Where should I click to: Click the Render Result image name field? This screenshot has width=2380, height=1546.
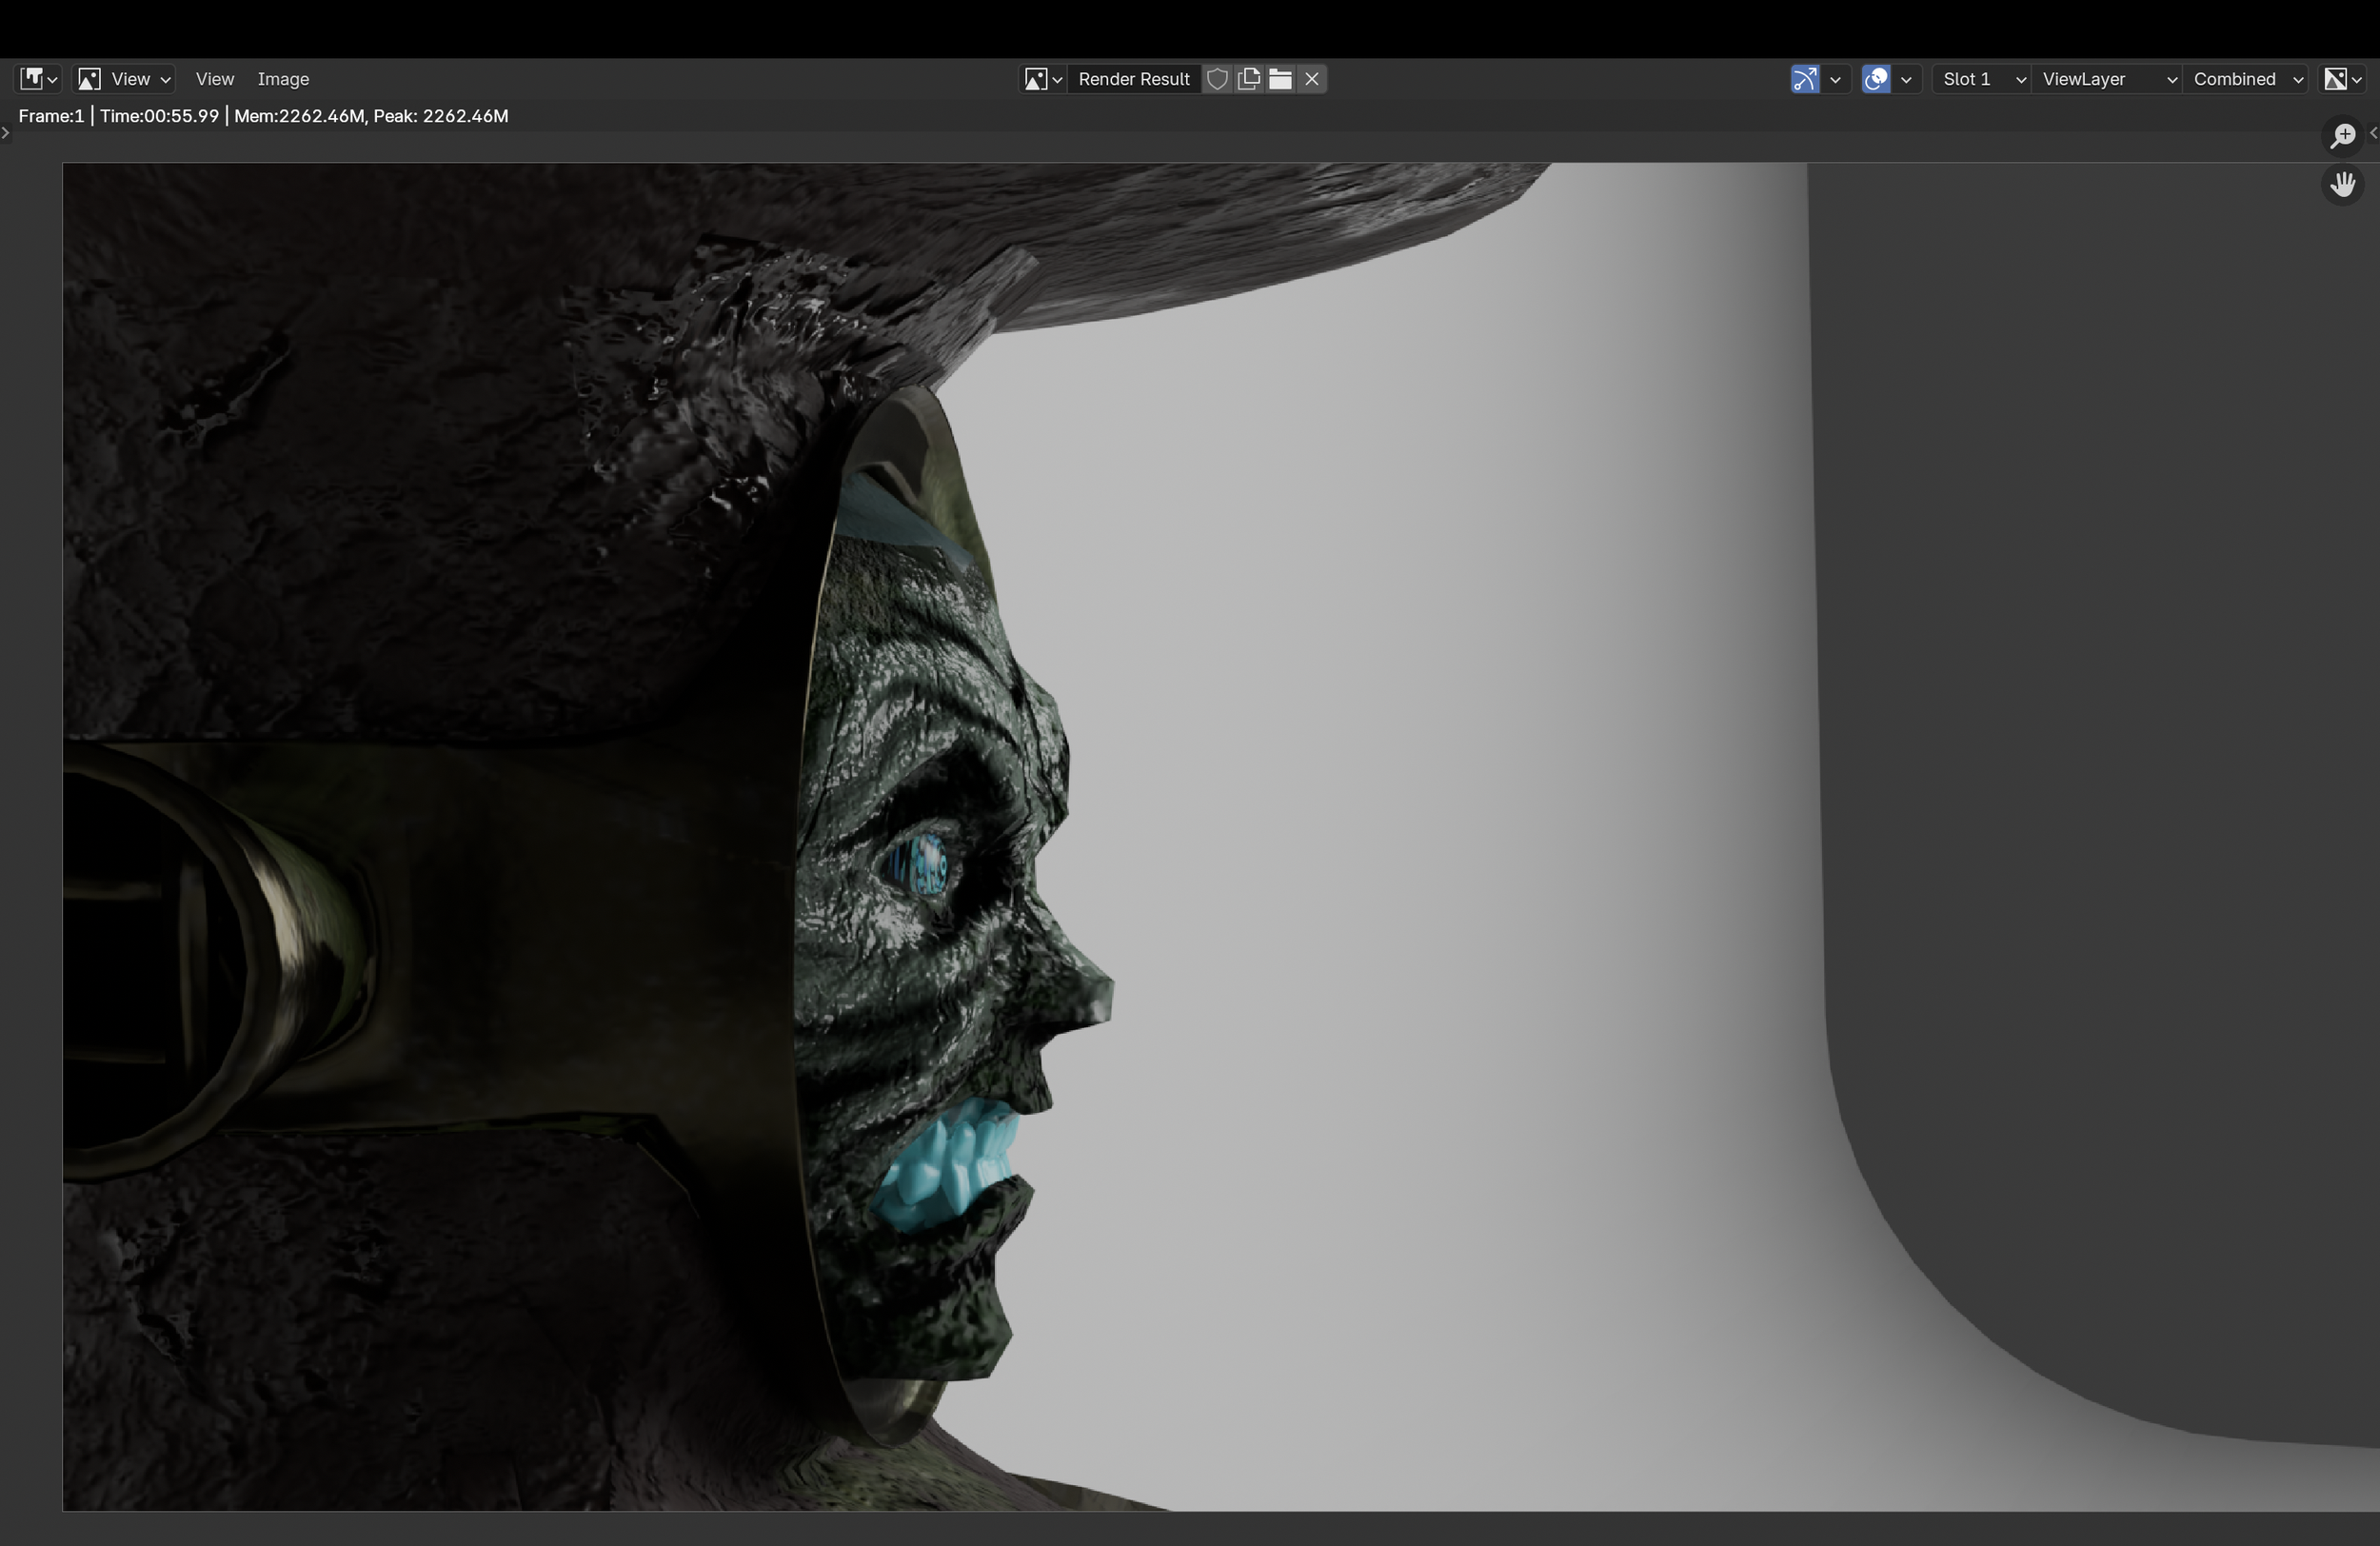1134,79
